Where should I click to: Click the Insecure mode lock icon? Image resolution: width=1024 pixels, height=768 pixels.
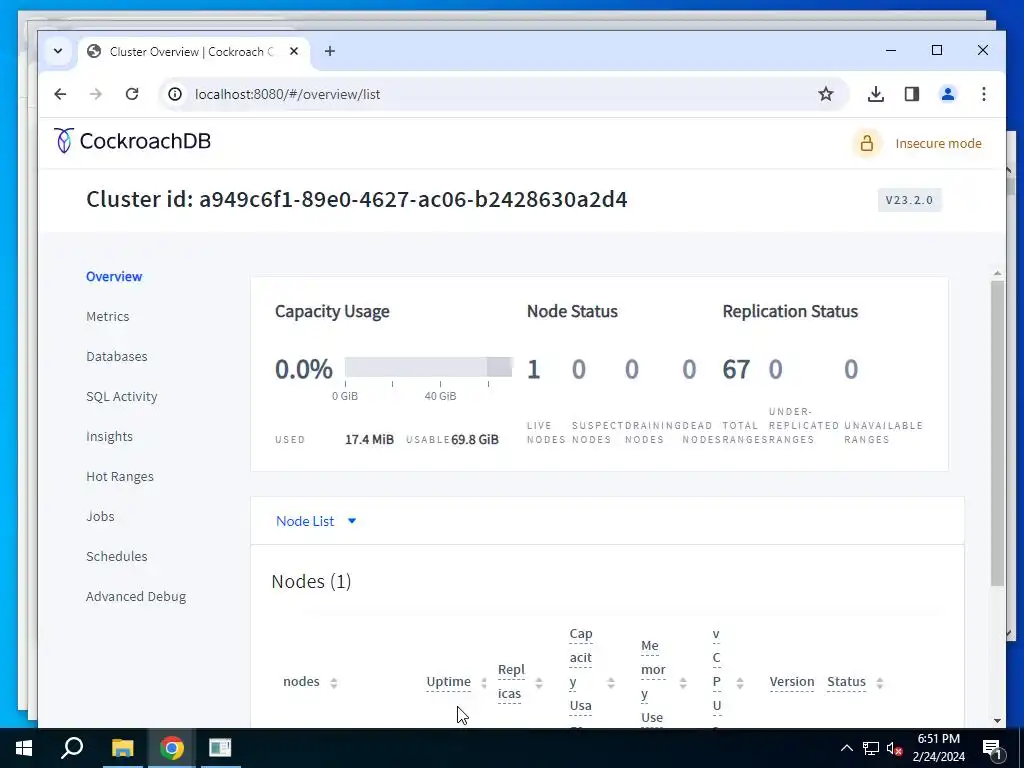point(867,144)
